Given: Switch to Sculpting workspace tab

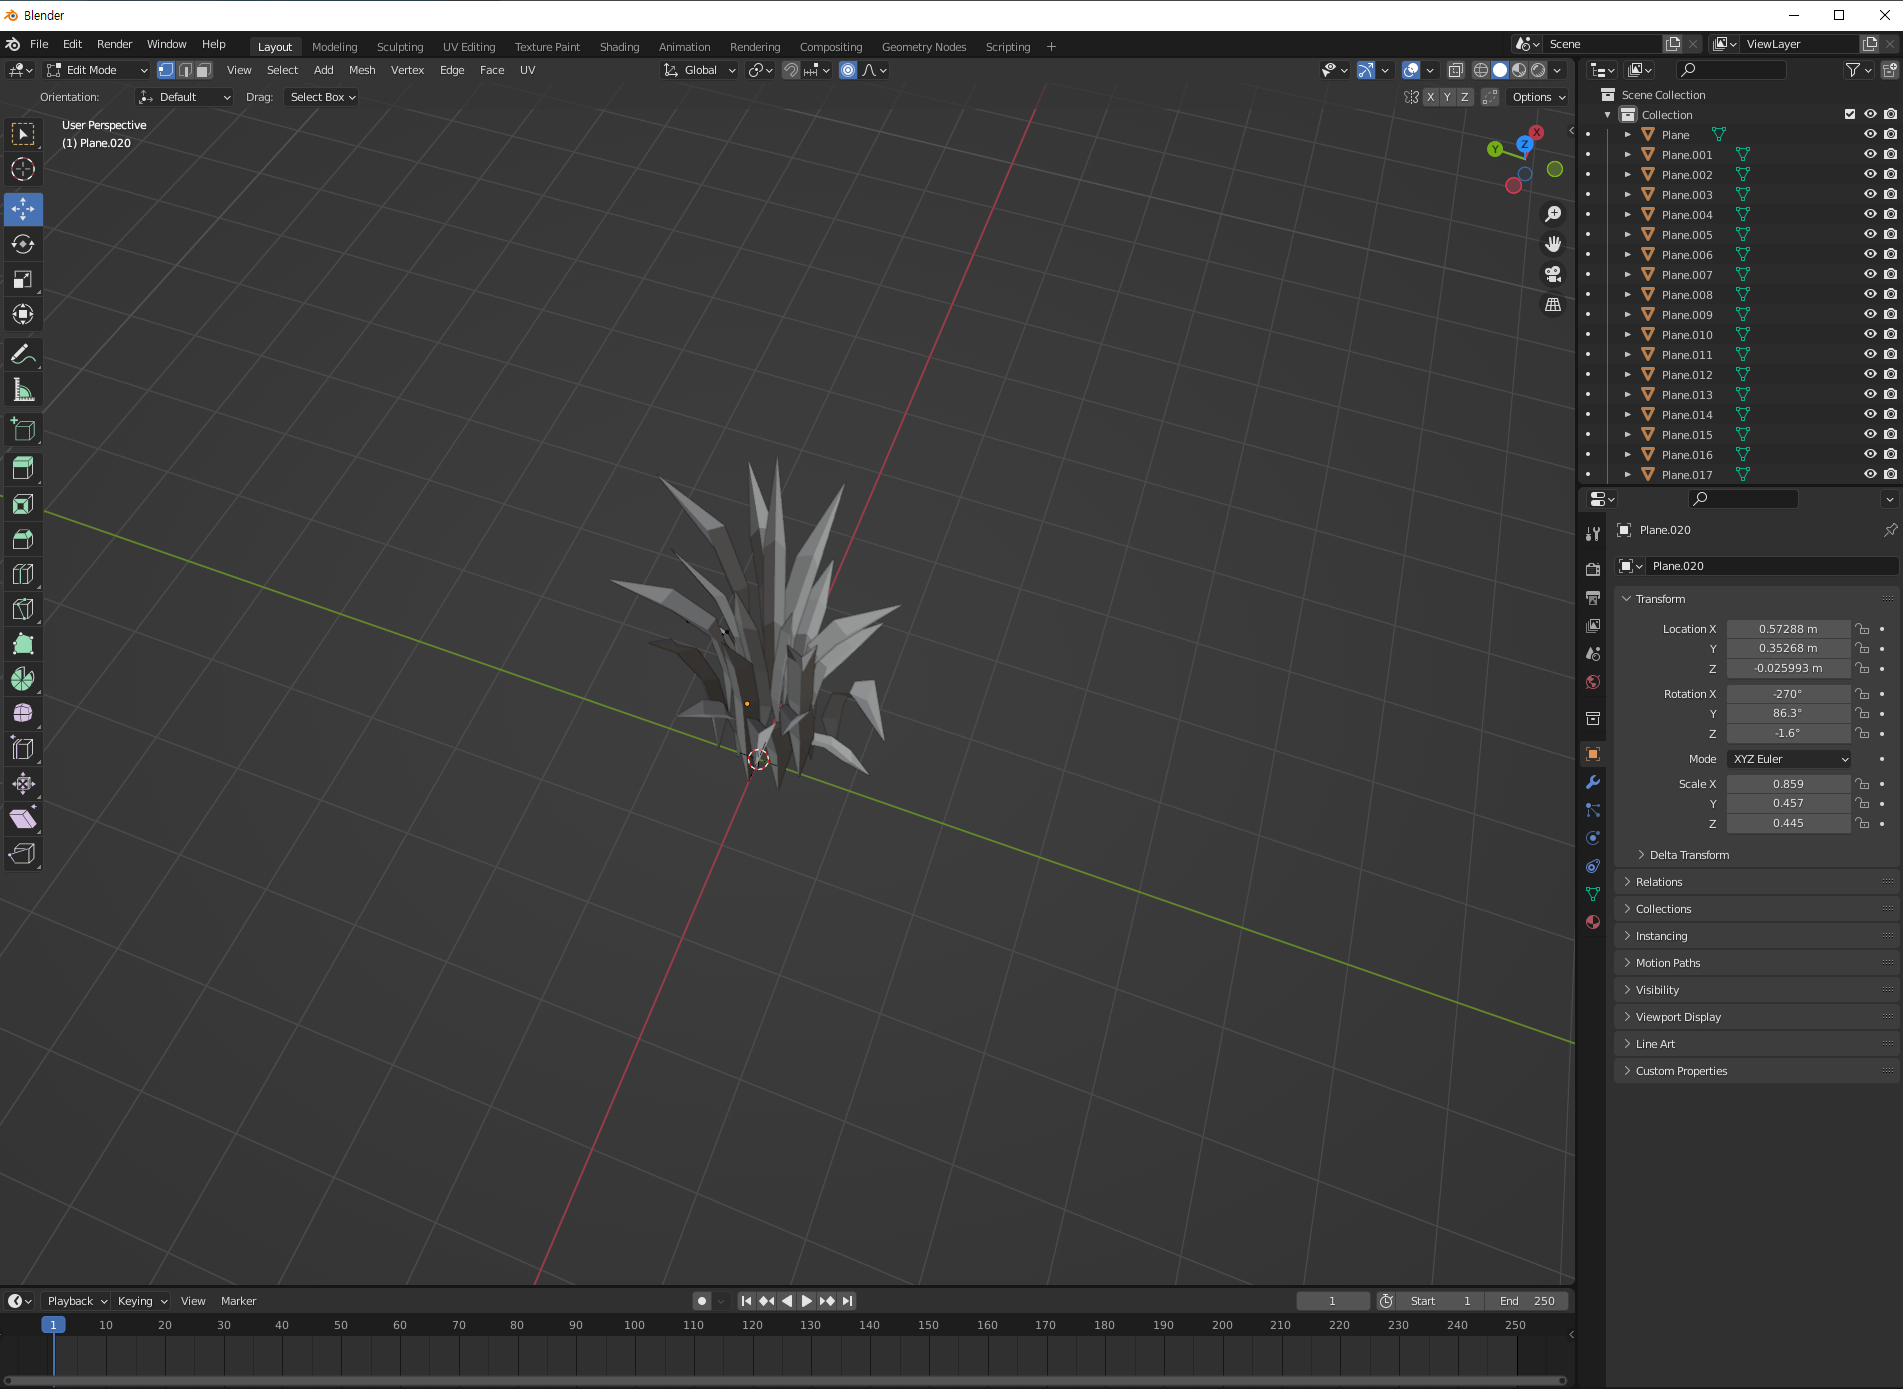Looking at the screenshot, I should point(400,47).
